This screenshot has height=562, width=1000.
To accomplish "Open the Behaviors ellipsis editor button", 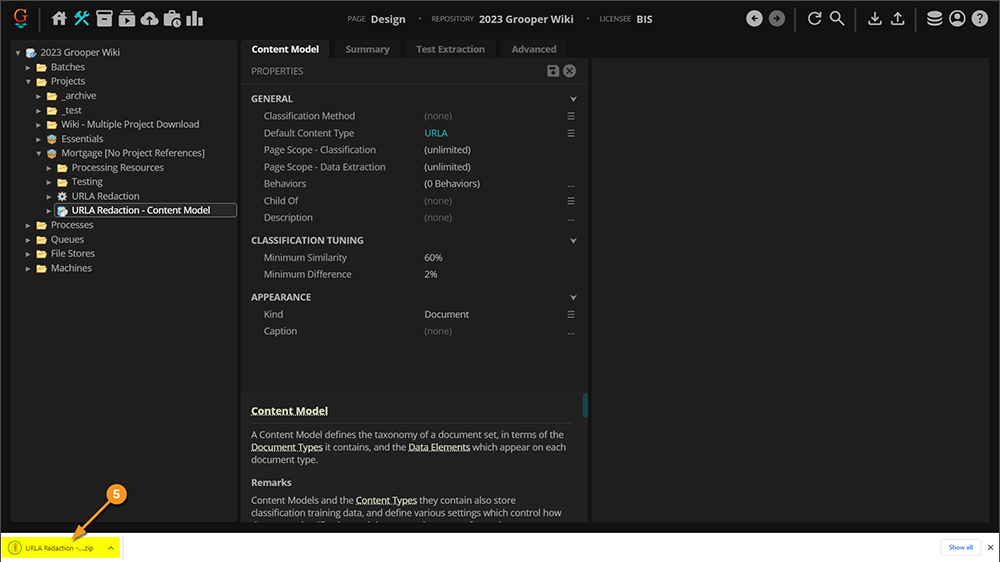I will (571, 184).
